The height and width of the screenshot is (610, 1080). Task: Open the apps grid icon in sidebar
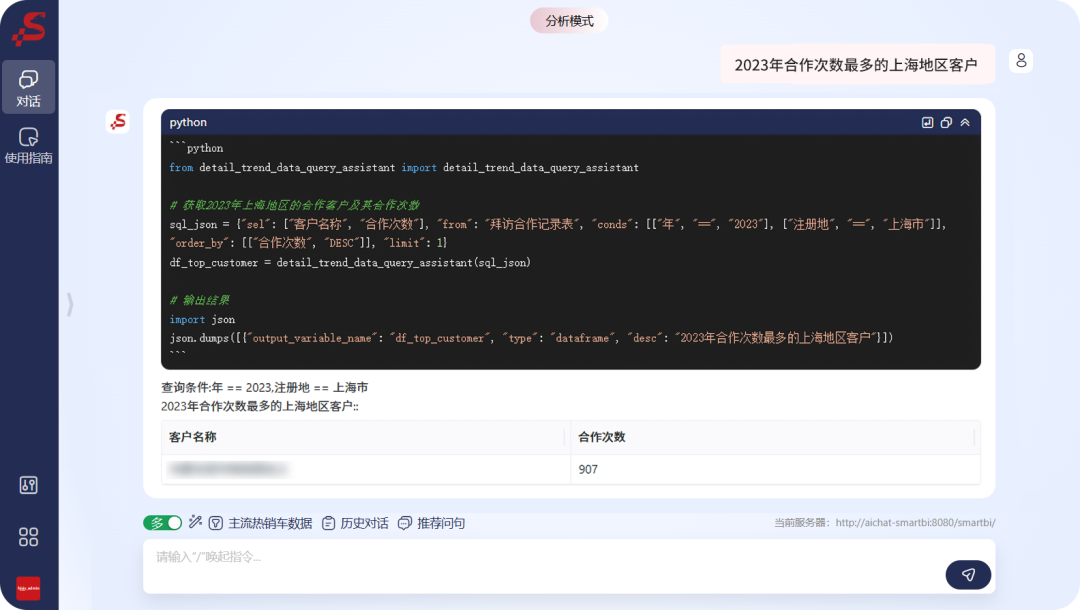click(28, 536)
